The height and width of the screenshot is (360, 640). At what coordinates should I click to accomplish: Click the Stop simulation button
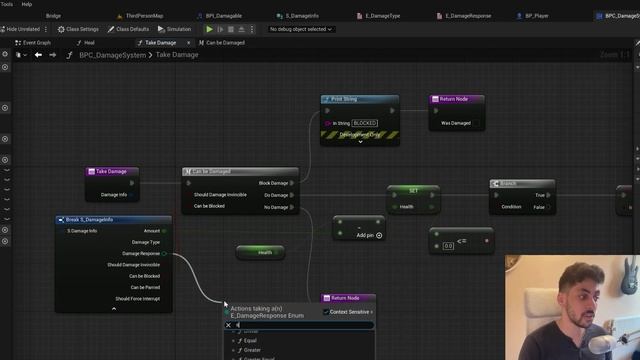[231, 29]
